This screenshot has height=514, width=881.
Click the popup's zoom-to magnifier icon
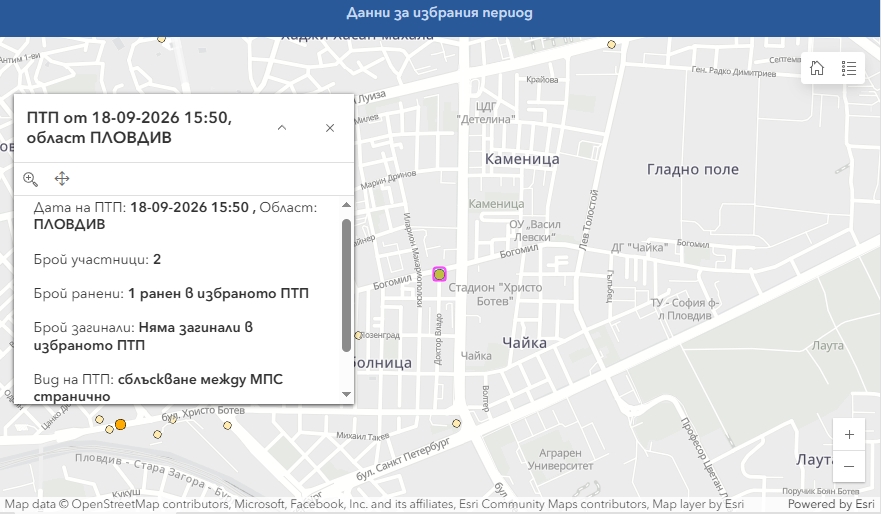[x=30, y=179]
